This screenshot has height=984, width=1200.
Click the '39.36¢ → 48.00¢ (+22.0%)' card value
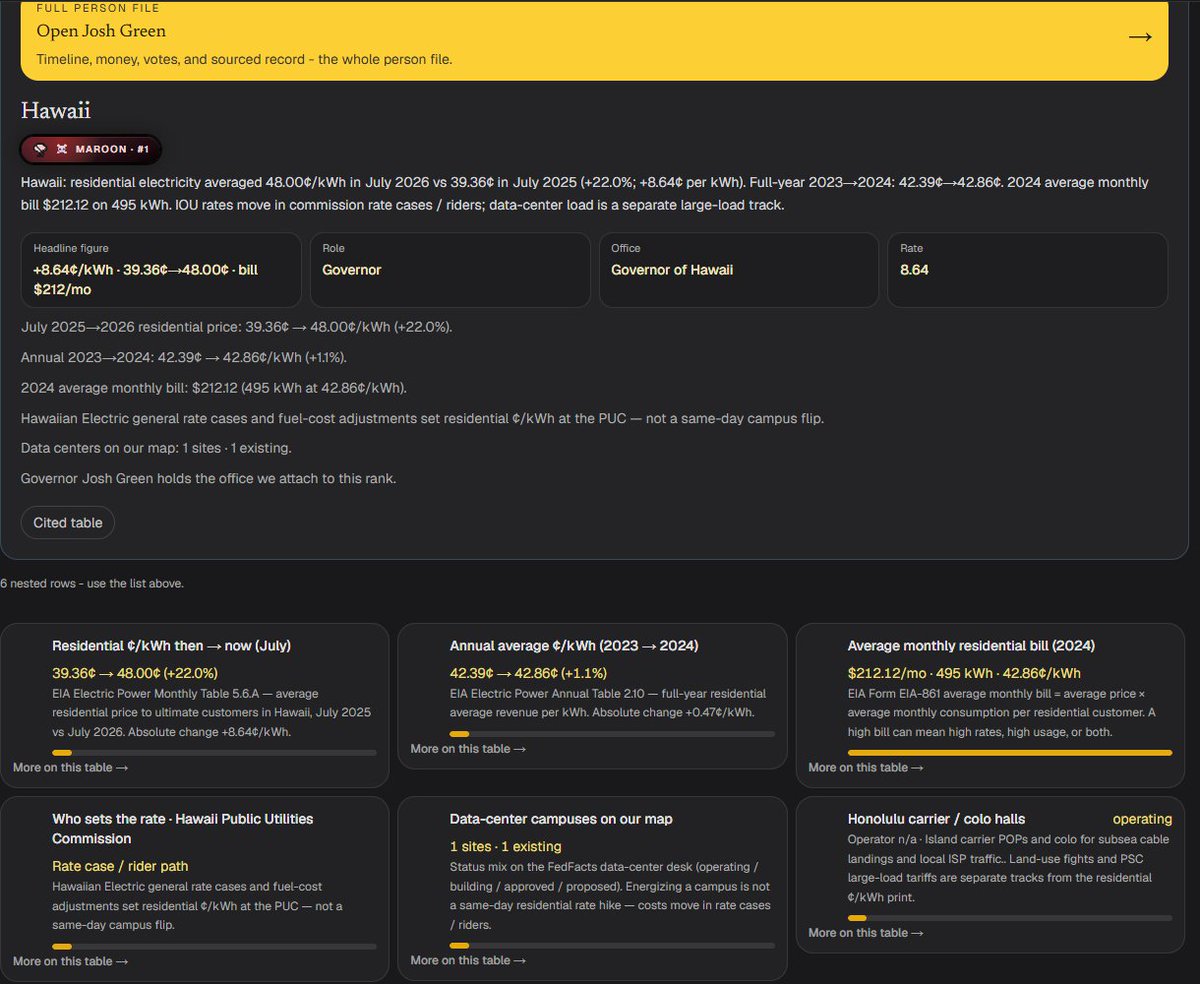tap(135, 673)
